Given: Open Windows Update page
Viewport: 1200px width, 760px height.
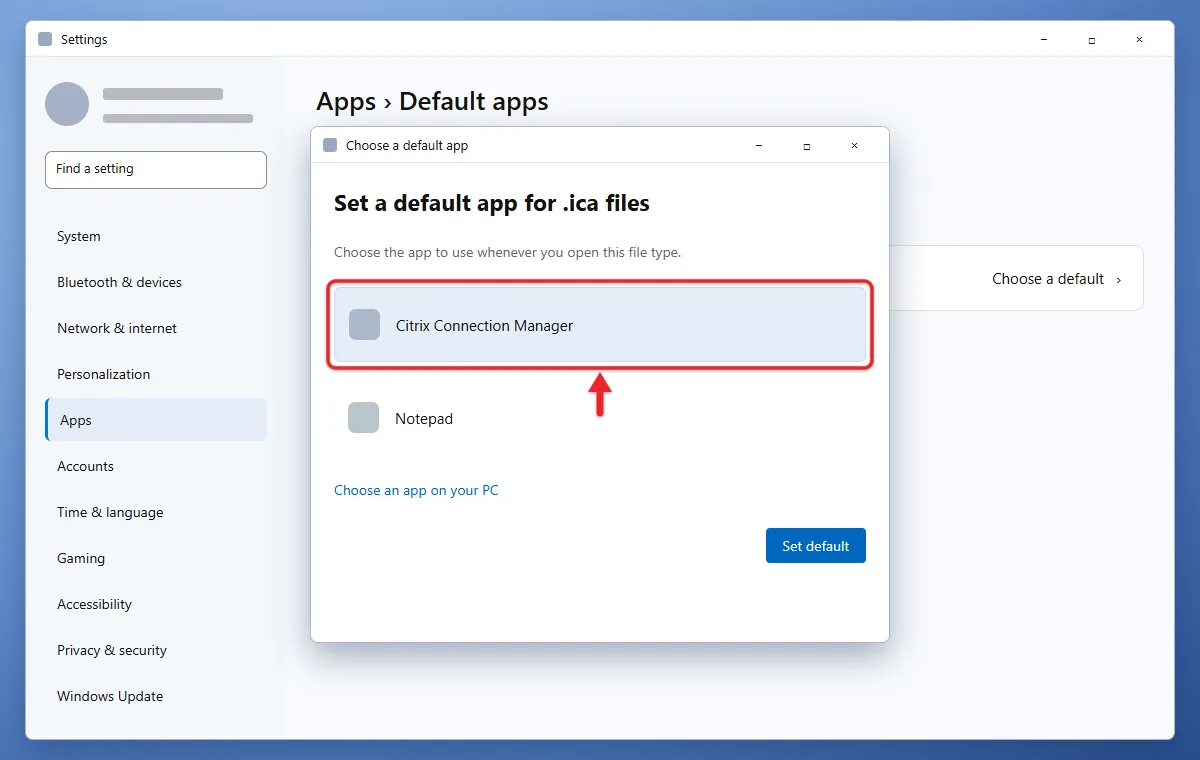Looking at the screenshot, I should tap(156, 697).
